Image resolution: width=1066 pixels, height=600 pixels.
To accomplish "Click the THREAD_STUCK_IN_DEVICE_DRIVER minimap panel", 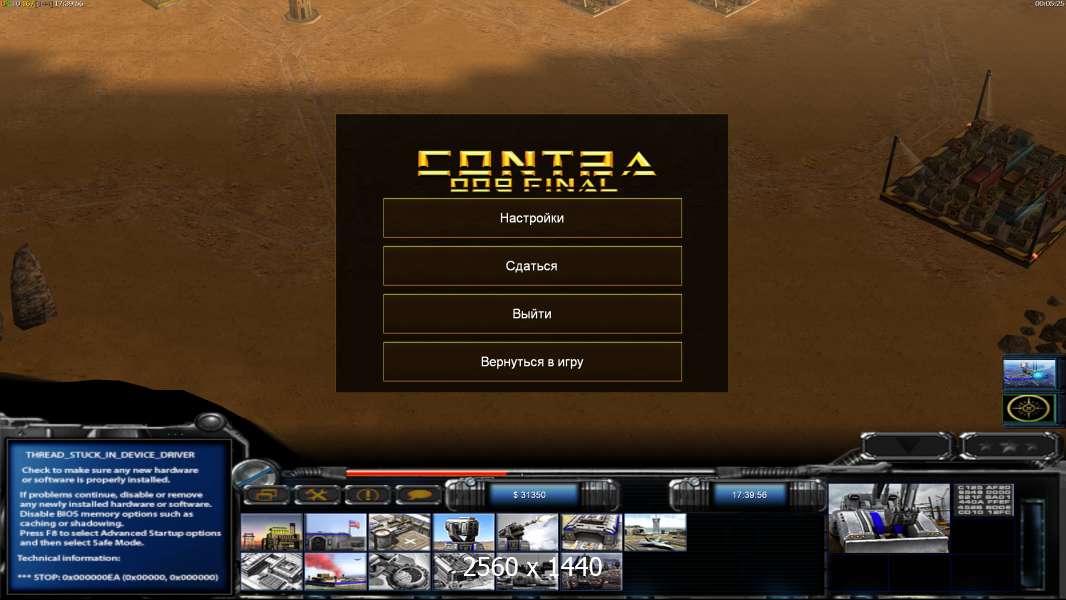I will click(x=119, y=516).
